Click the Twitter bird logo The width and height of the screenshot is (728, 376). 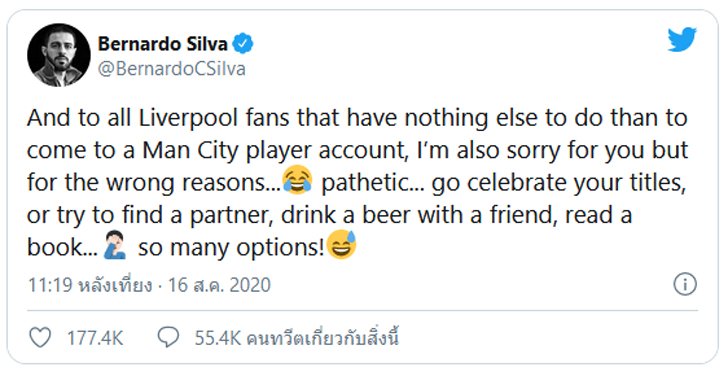(682, 39)
